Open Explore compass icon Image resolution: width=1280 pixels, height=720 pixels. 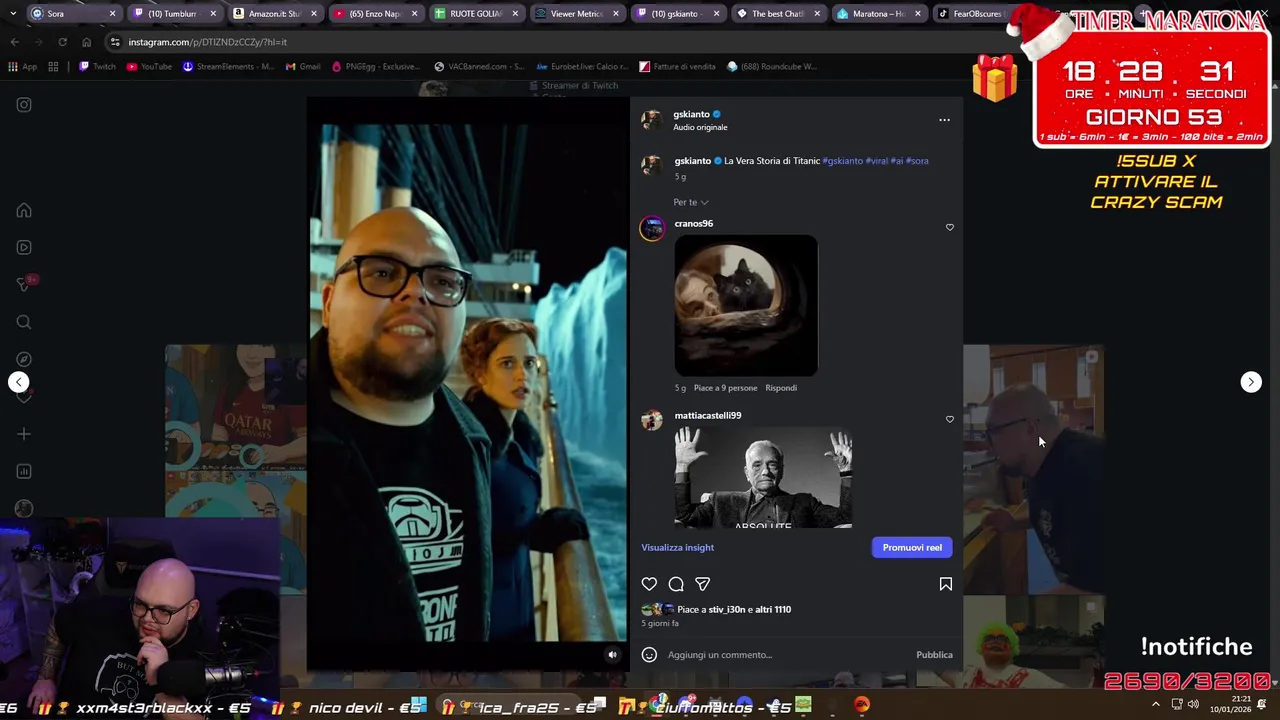24,359
